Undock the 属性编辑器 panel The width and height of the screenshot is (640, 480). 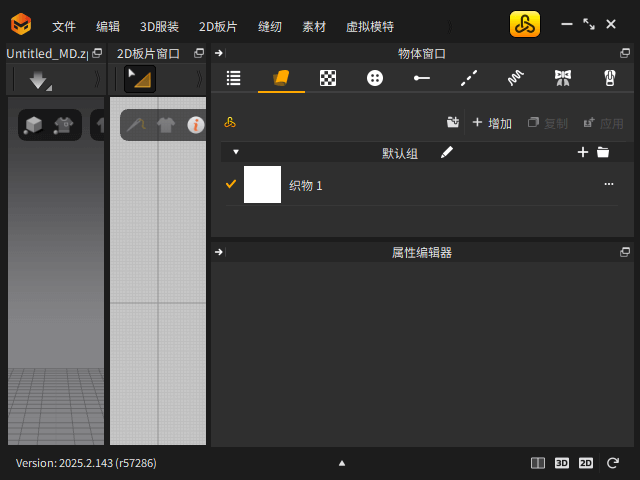625,252
